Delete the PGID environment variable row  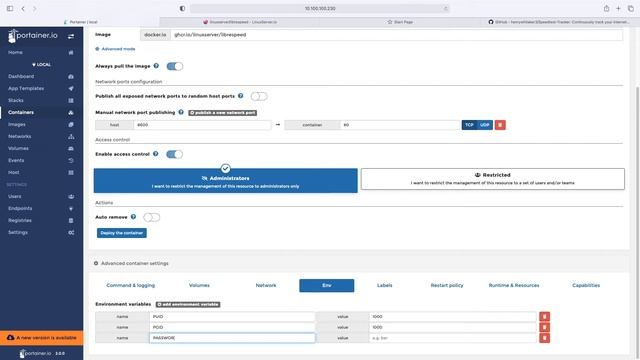pyautogui.click(x=544, y=327)
